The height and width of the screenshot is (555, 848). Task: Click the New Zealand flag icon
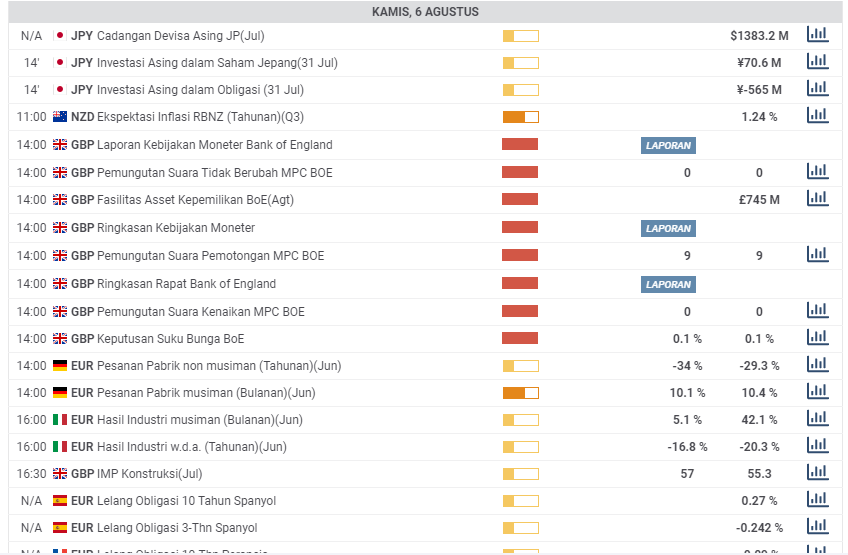point(60,117)
